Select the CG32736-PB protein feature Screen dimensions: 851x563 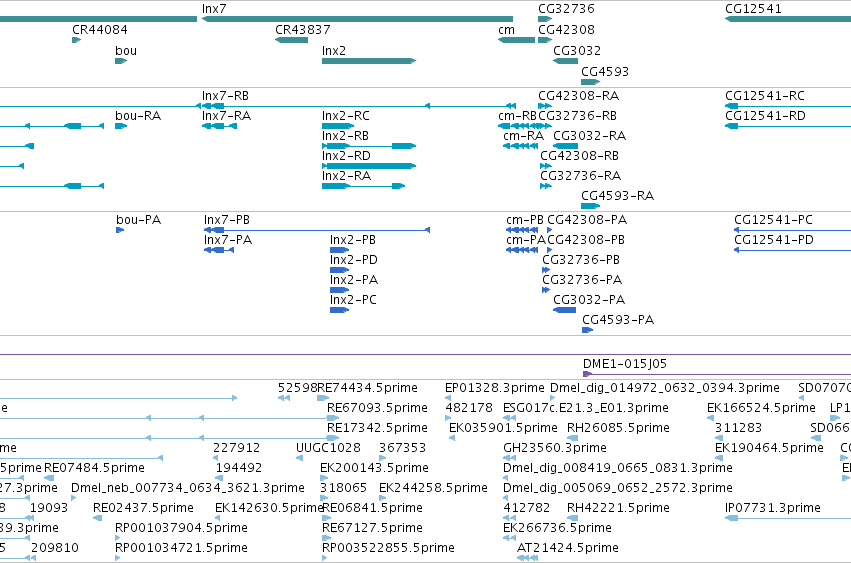[546, 270]
